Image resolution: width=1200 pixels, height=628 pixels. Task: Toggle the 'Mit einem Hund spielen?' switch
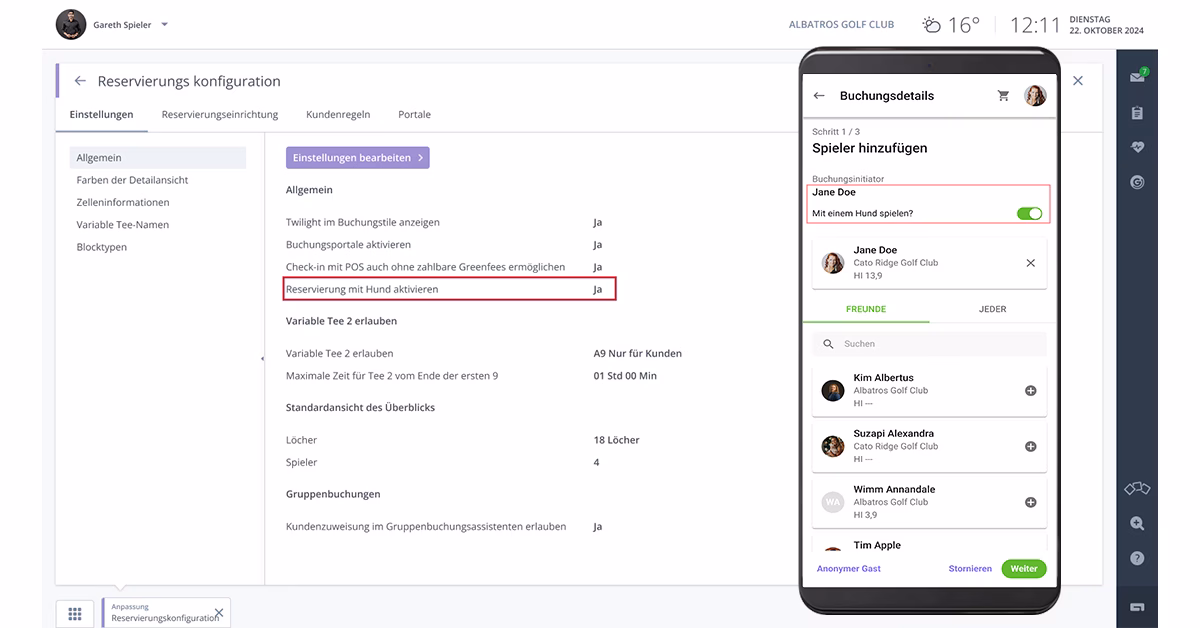(1029, 213)
